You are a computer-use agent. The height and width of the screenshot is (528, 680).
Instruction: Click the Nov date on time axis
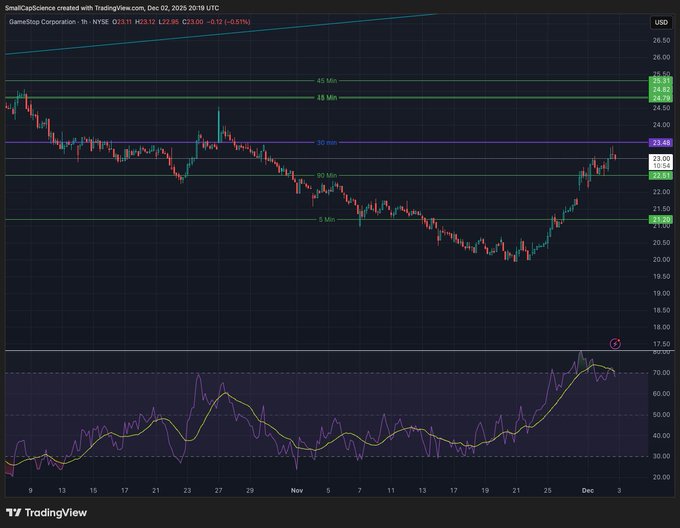295,492
